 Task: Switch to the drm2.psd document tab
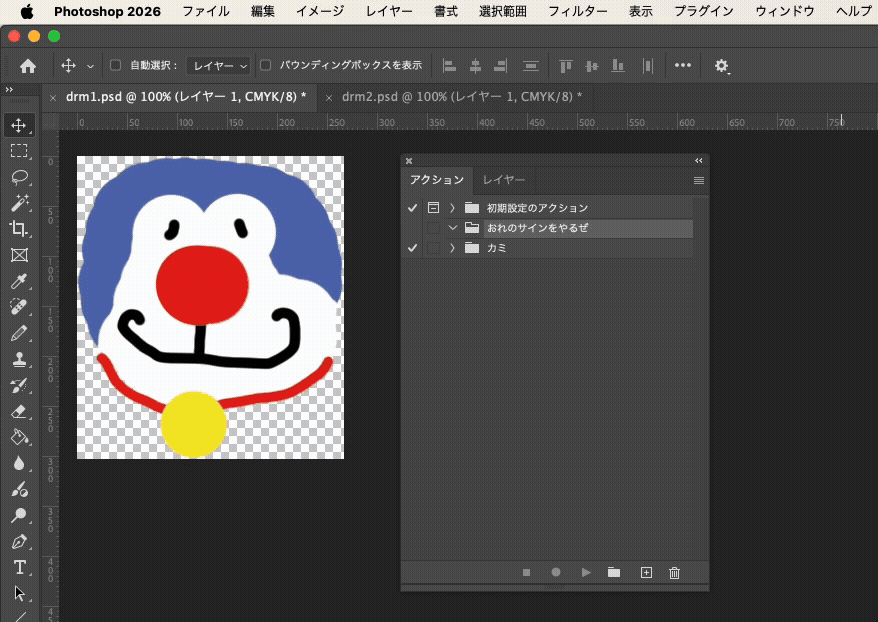(462, 97)
